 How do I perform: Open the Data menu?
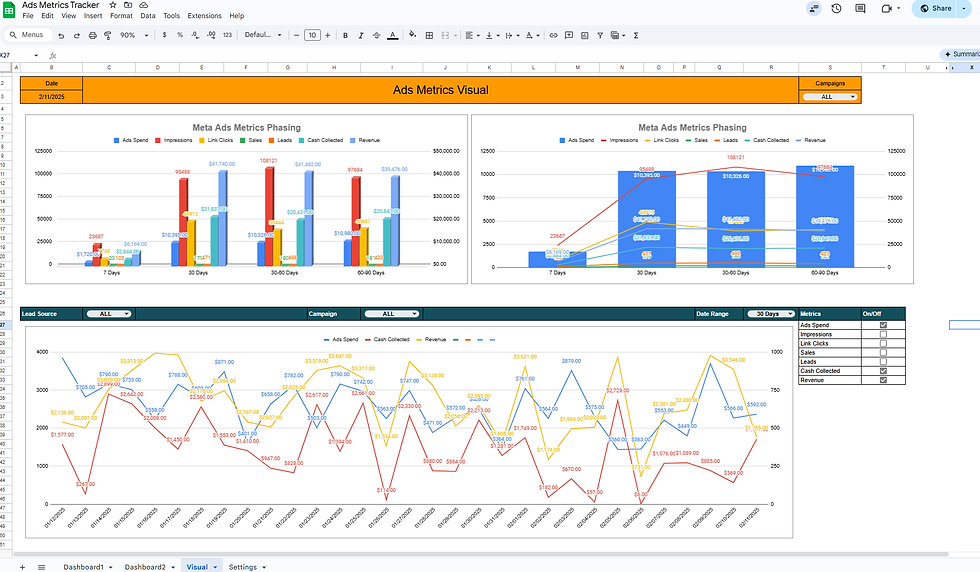tap(148, 16)
